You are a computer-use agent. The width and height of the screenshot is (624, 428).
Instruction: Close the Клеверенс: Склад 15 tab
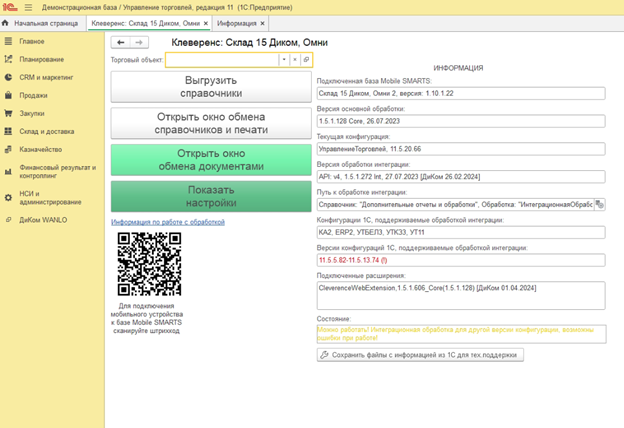[x=205, y=22]
